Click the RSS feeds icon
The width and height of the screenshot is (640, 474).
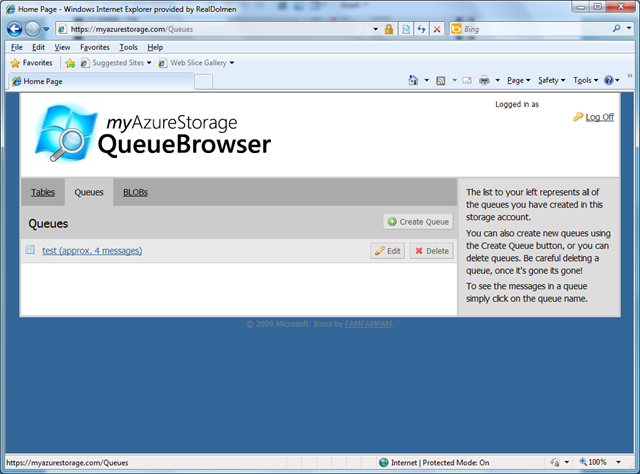point(441,80)
